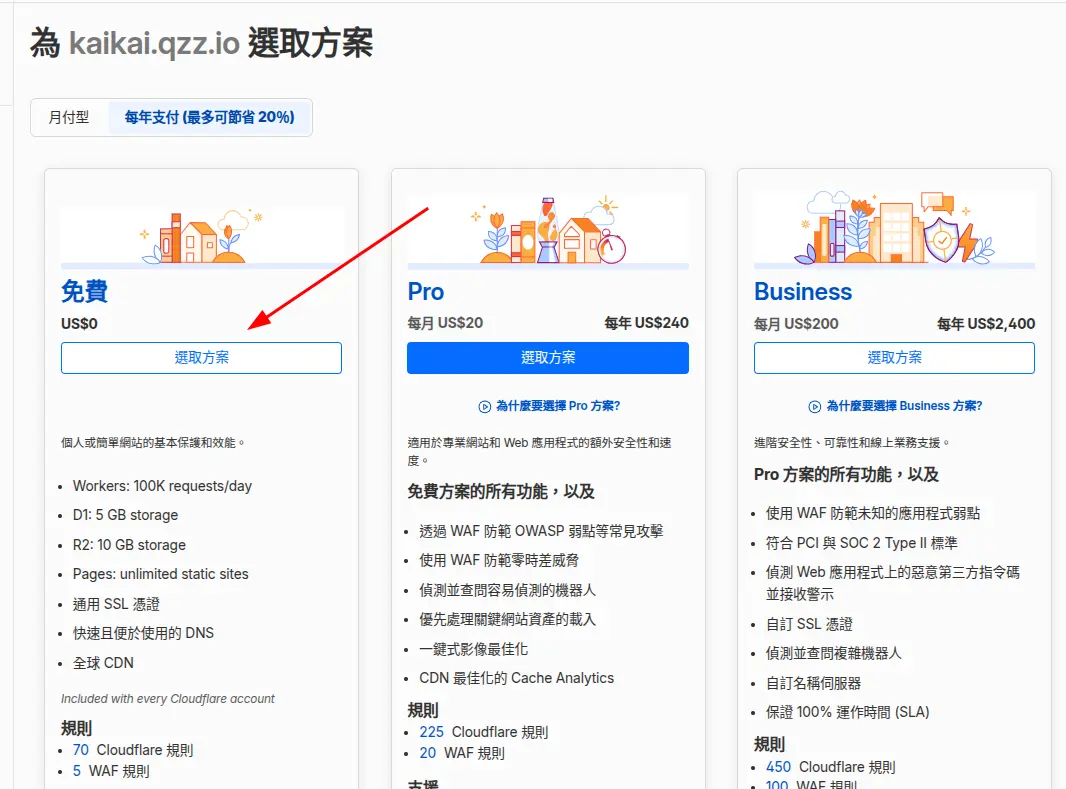The image size is (1066, 789).
Task: Click 自訂名稱伺服器 item
Action: coord(813,683)
